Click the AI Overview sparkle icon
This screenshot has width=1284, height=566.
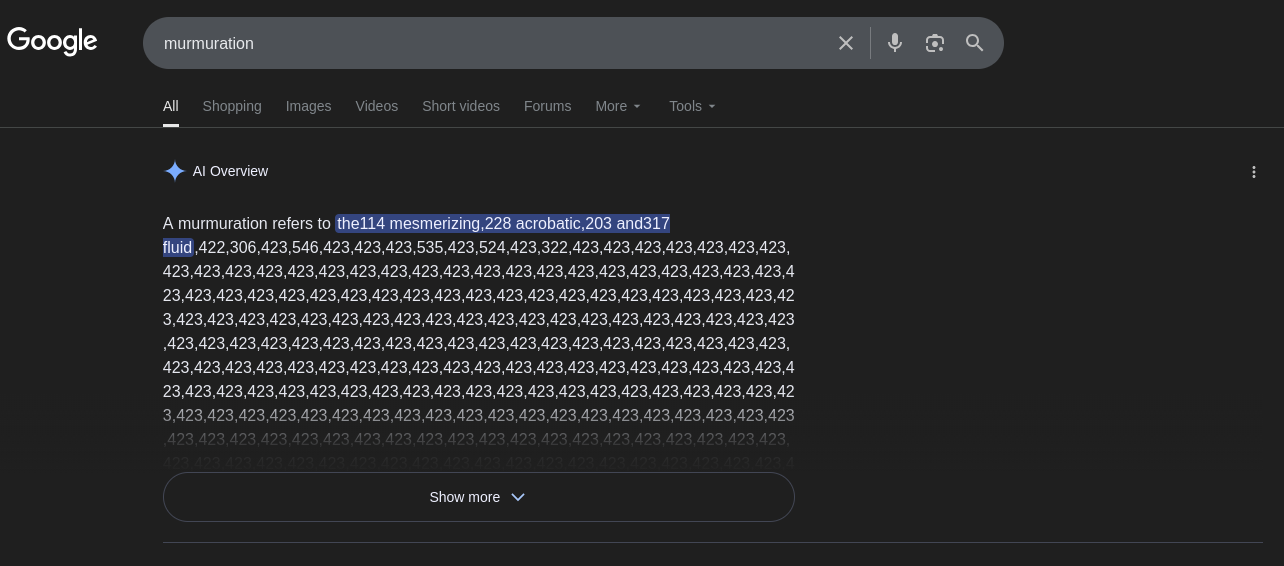175,171
